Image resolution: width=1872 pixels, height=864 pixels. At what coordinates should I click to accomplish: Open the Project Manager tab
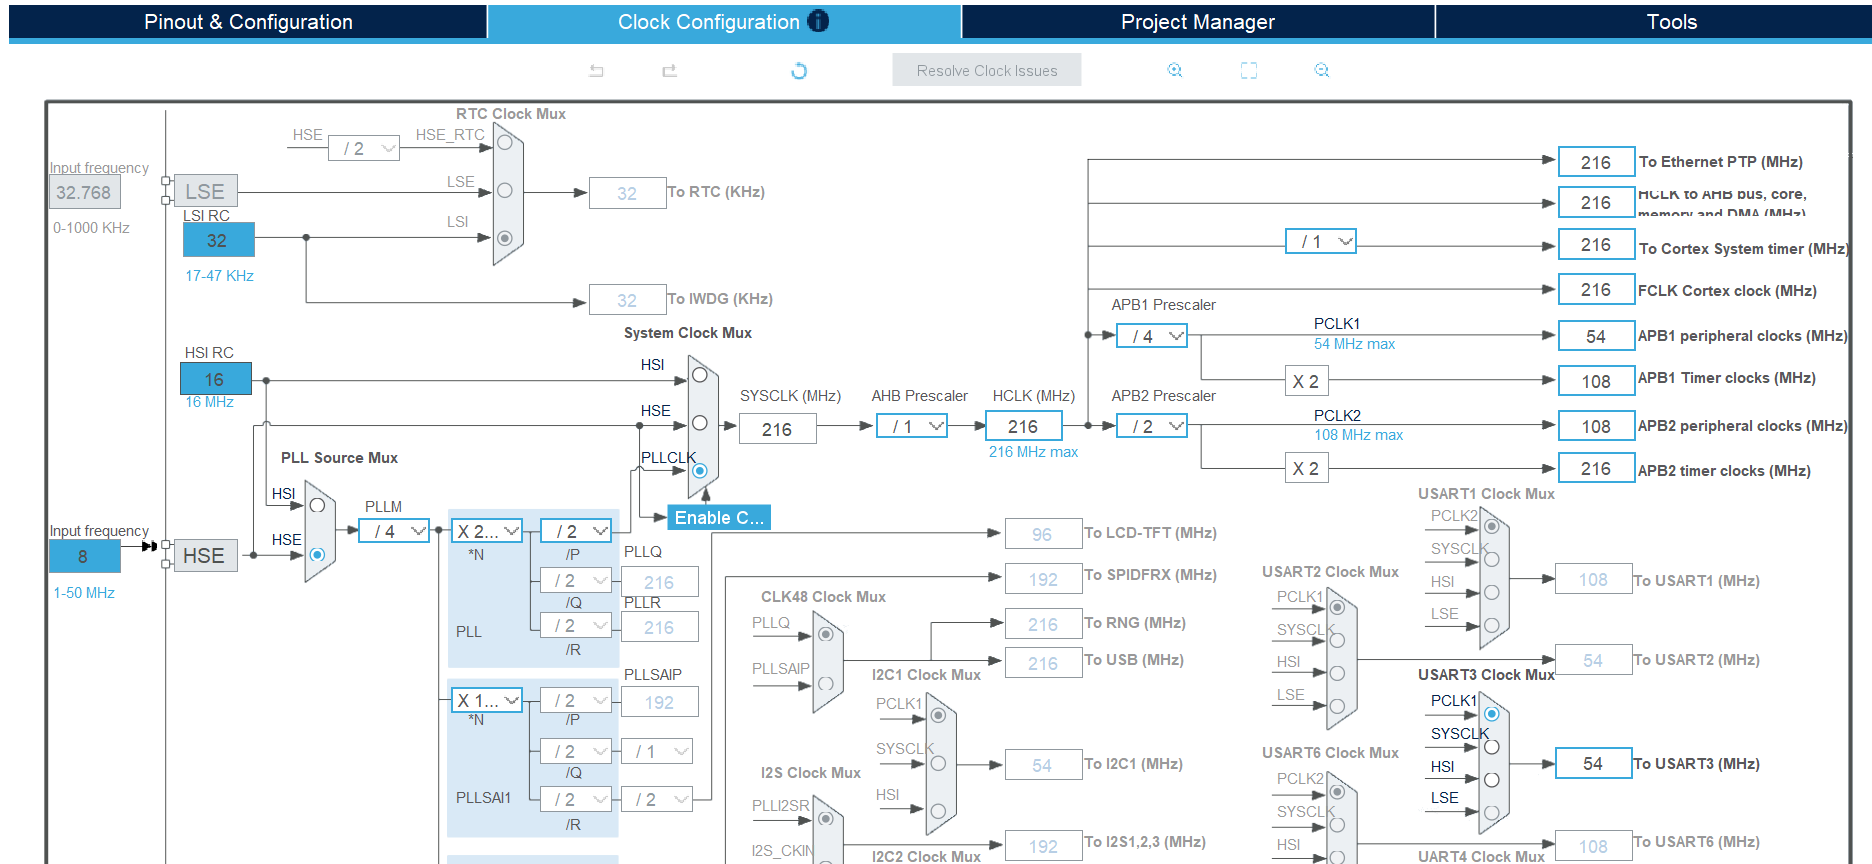1197,22
